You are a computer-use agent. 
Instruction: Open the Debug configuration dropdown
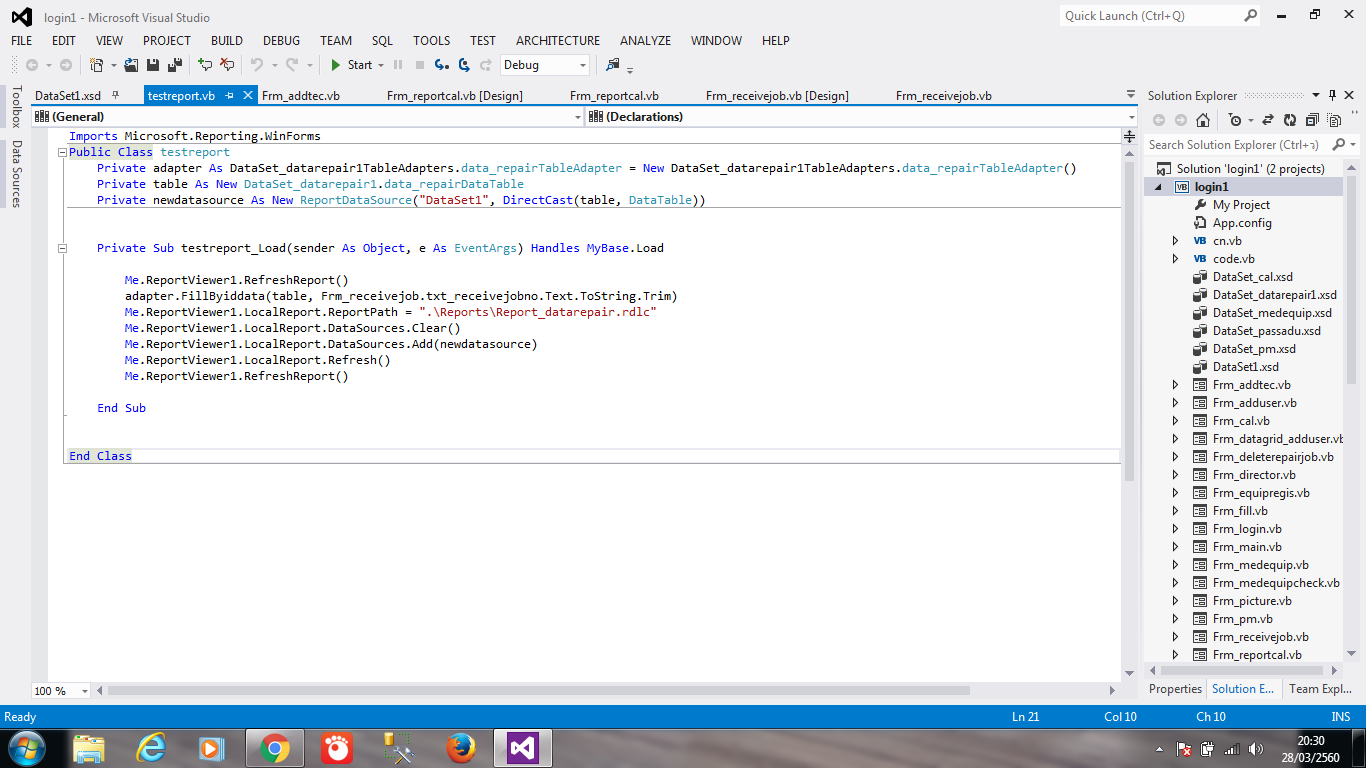545,65
